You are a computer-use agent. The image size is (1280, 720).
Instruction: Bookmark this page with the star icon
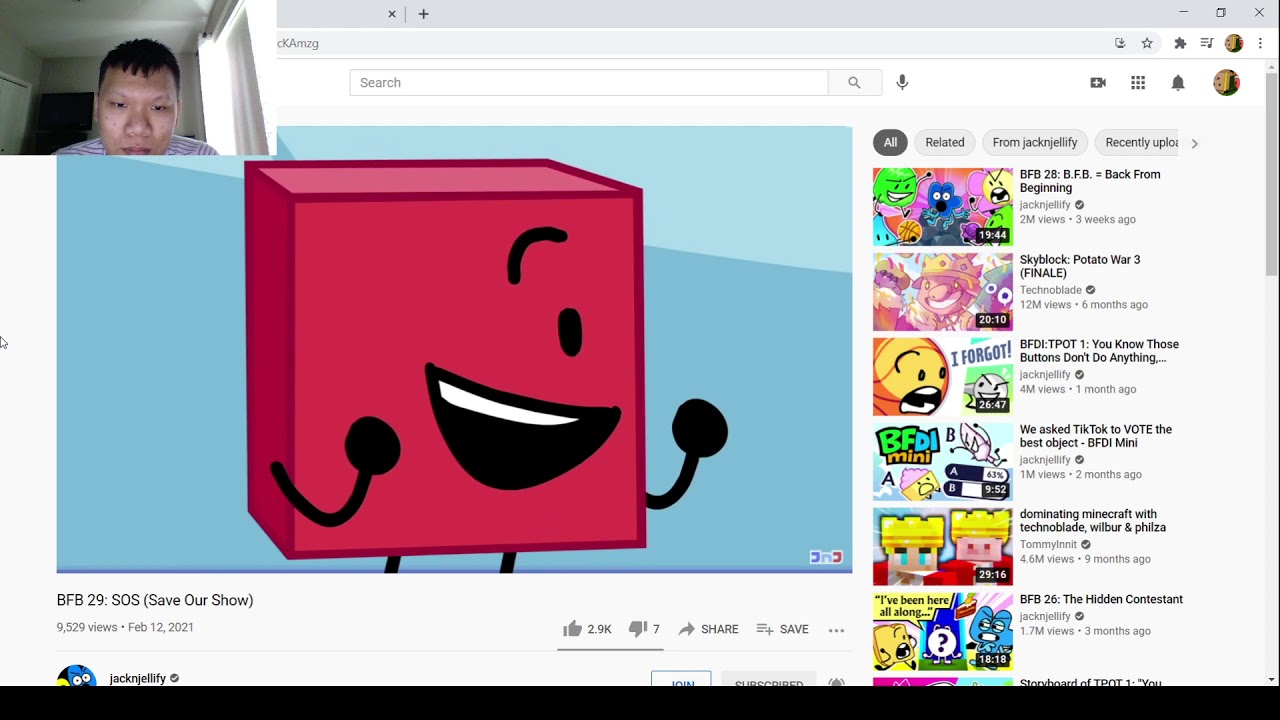[1147, 43]
